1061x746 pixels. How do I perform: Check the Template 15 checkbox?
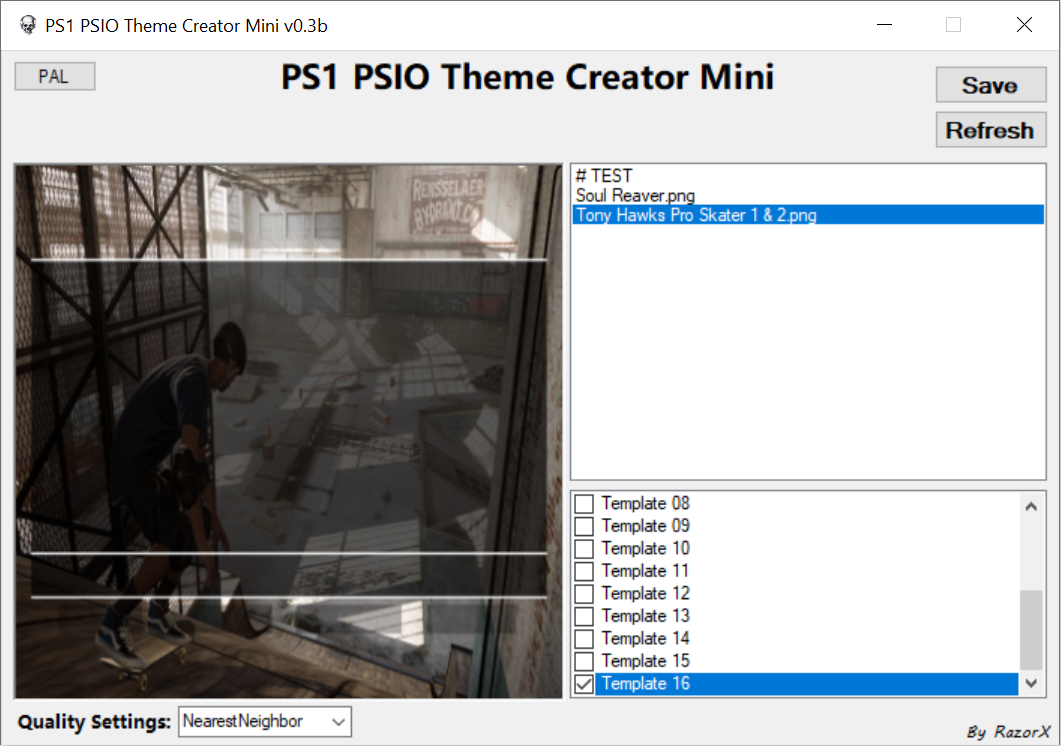(584, 661)
